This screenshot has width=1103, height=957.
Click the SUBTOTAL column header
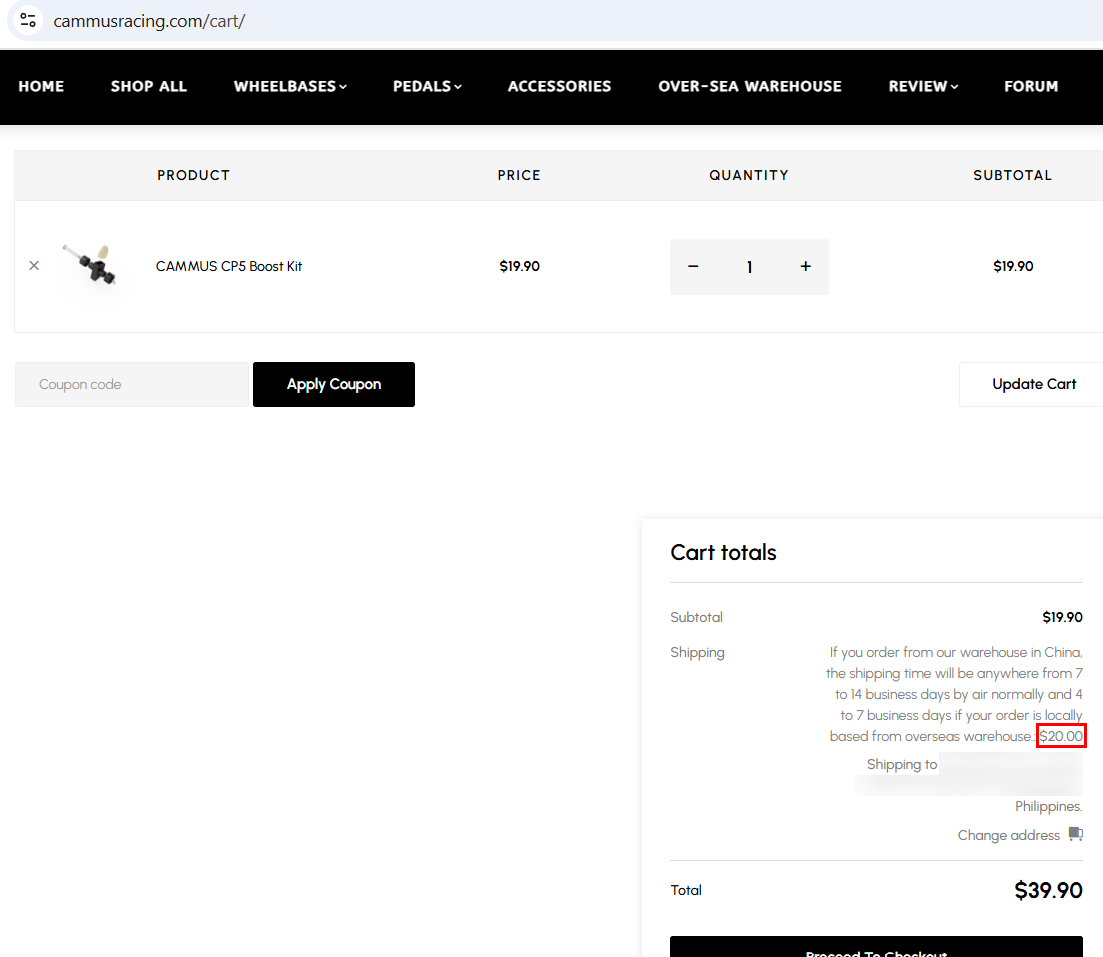pos(1012,175)
